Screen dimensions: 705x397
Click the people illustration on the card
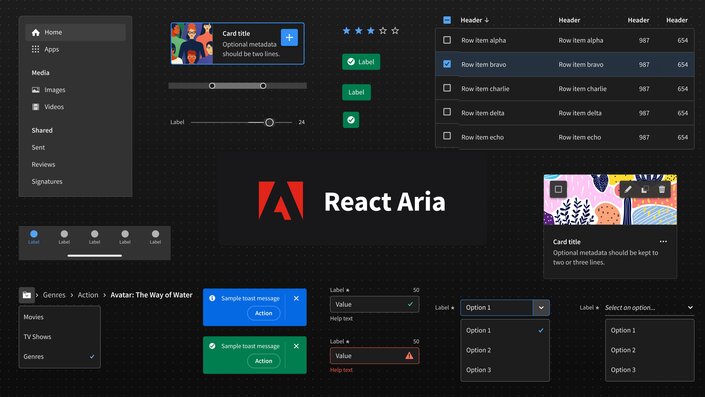tap(192, 44)
